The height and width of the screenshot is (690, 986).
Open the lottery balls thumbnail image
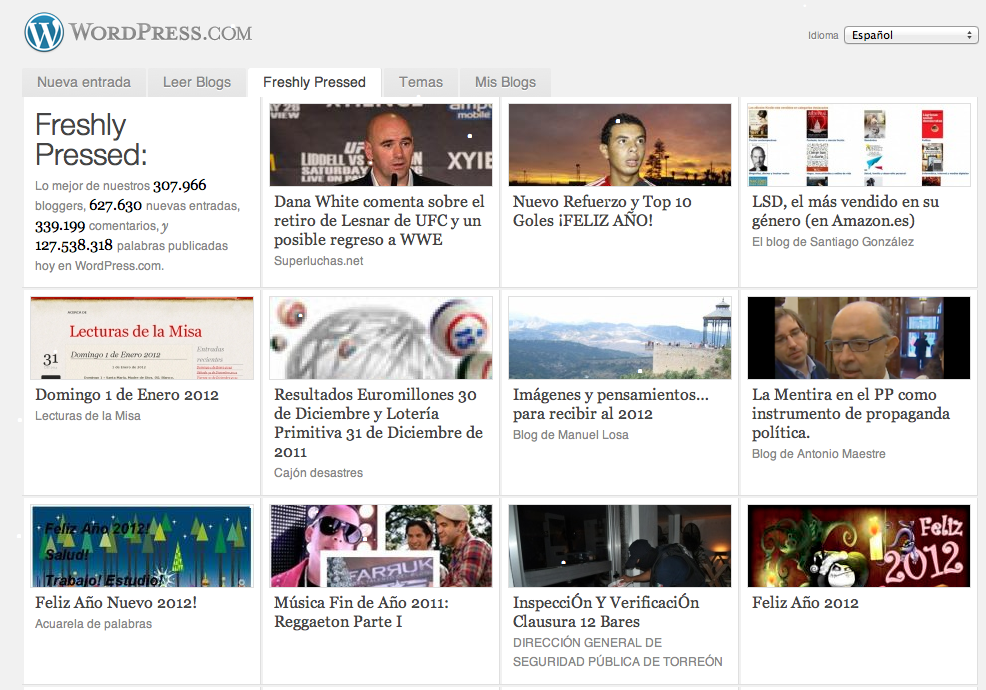point(381,338)
